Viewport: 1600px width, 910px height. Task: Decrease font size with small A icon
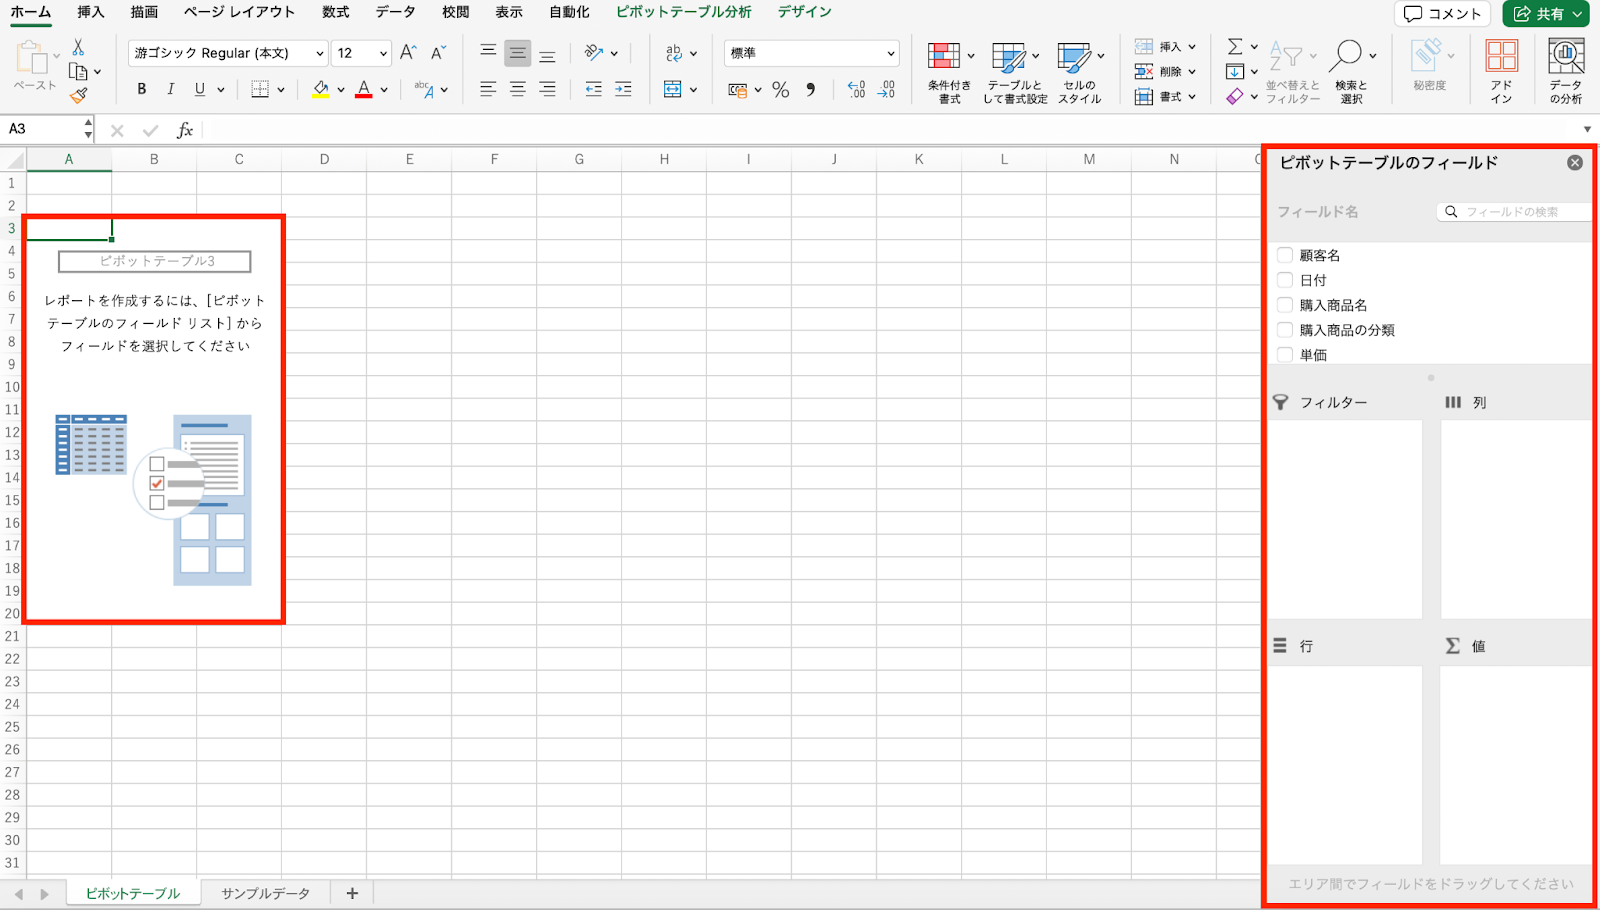438,53
